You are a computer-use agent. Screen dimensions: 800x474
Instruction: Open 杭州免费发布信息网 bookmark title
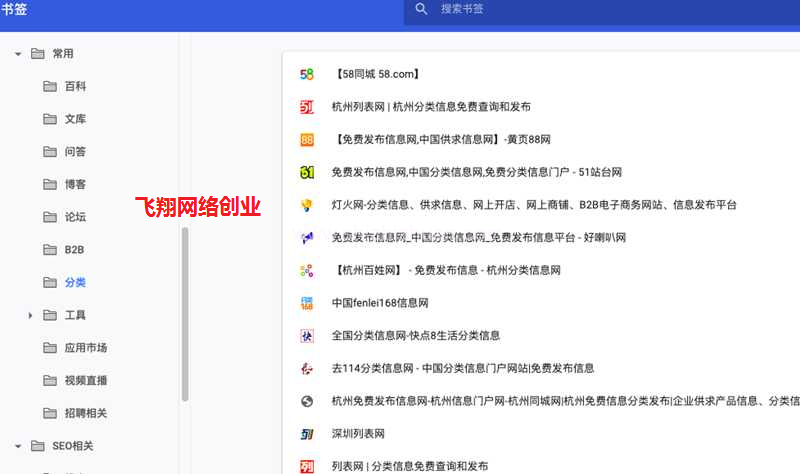(566, 401)
